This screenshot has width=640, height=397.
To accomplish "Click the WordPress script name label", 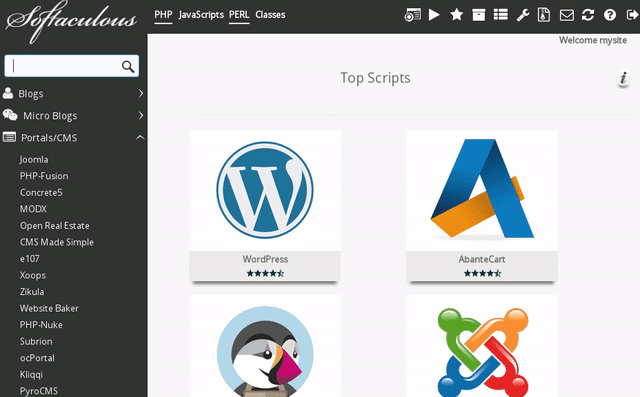I will 265,259.
